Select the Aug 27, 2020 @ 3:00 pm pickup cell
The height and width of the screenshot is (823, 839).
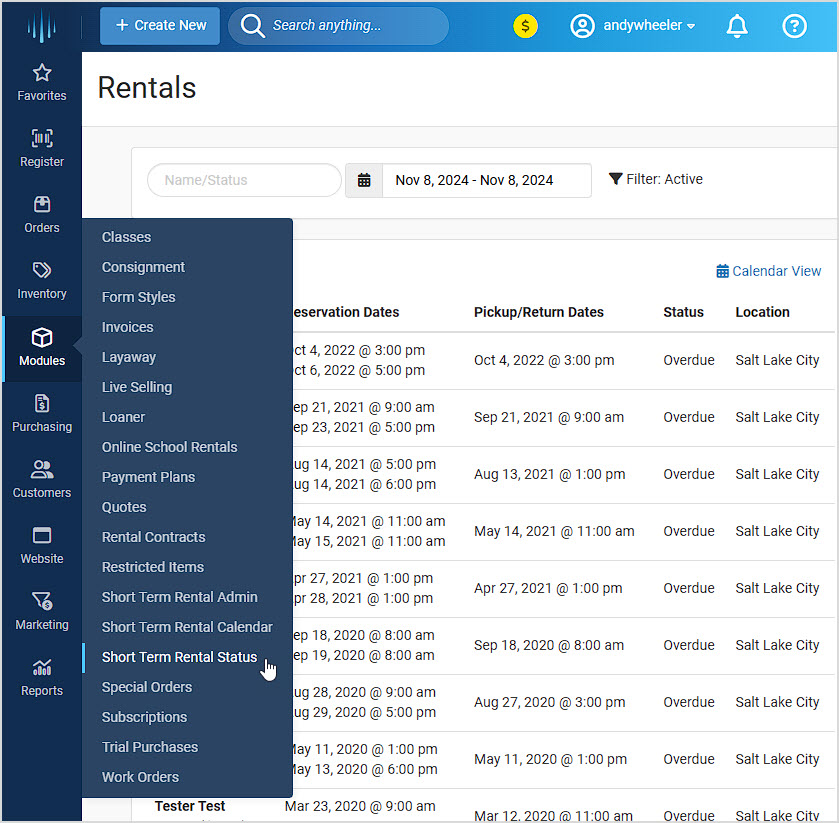tap(550, 702)
